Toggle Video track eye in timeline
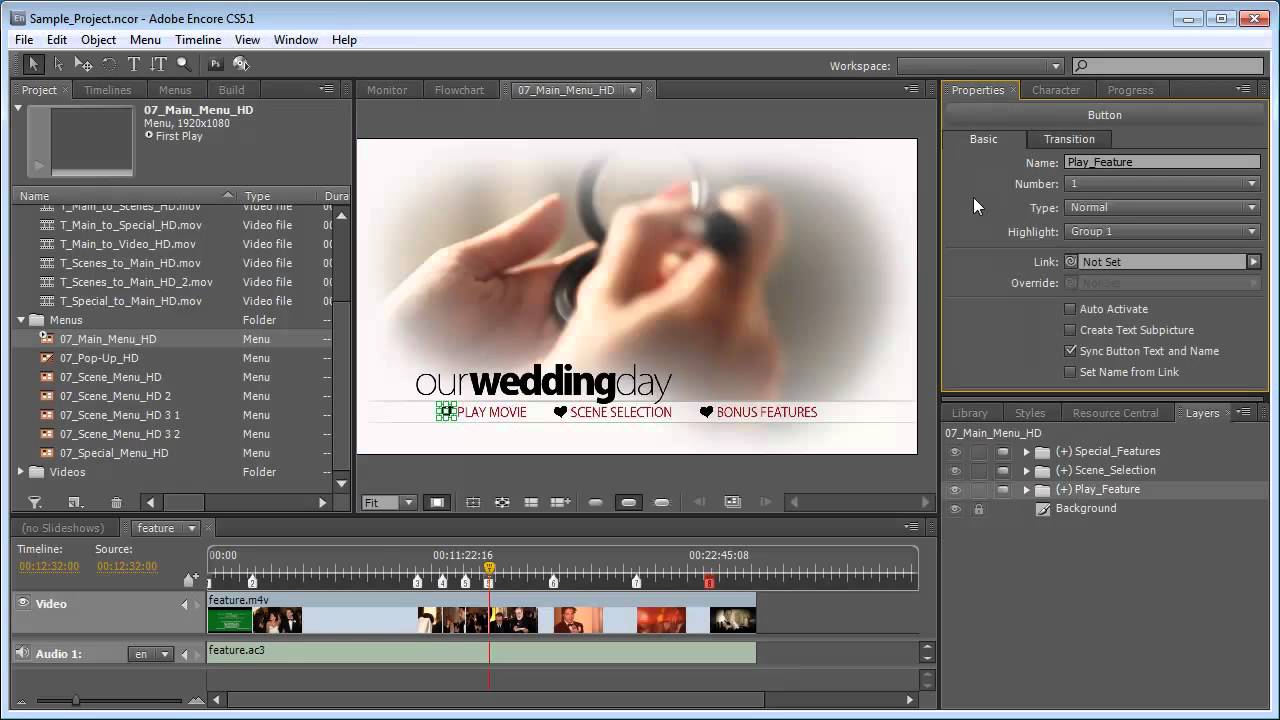The image size is (1280, 720). [23, 603]
